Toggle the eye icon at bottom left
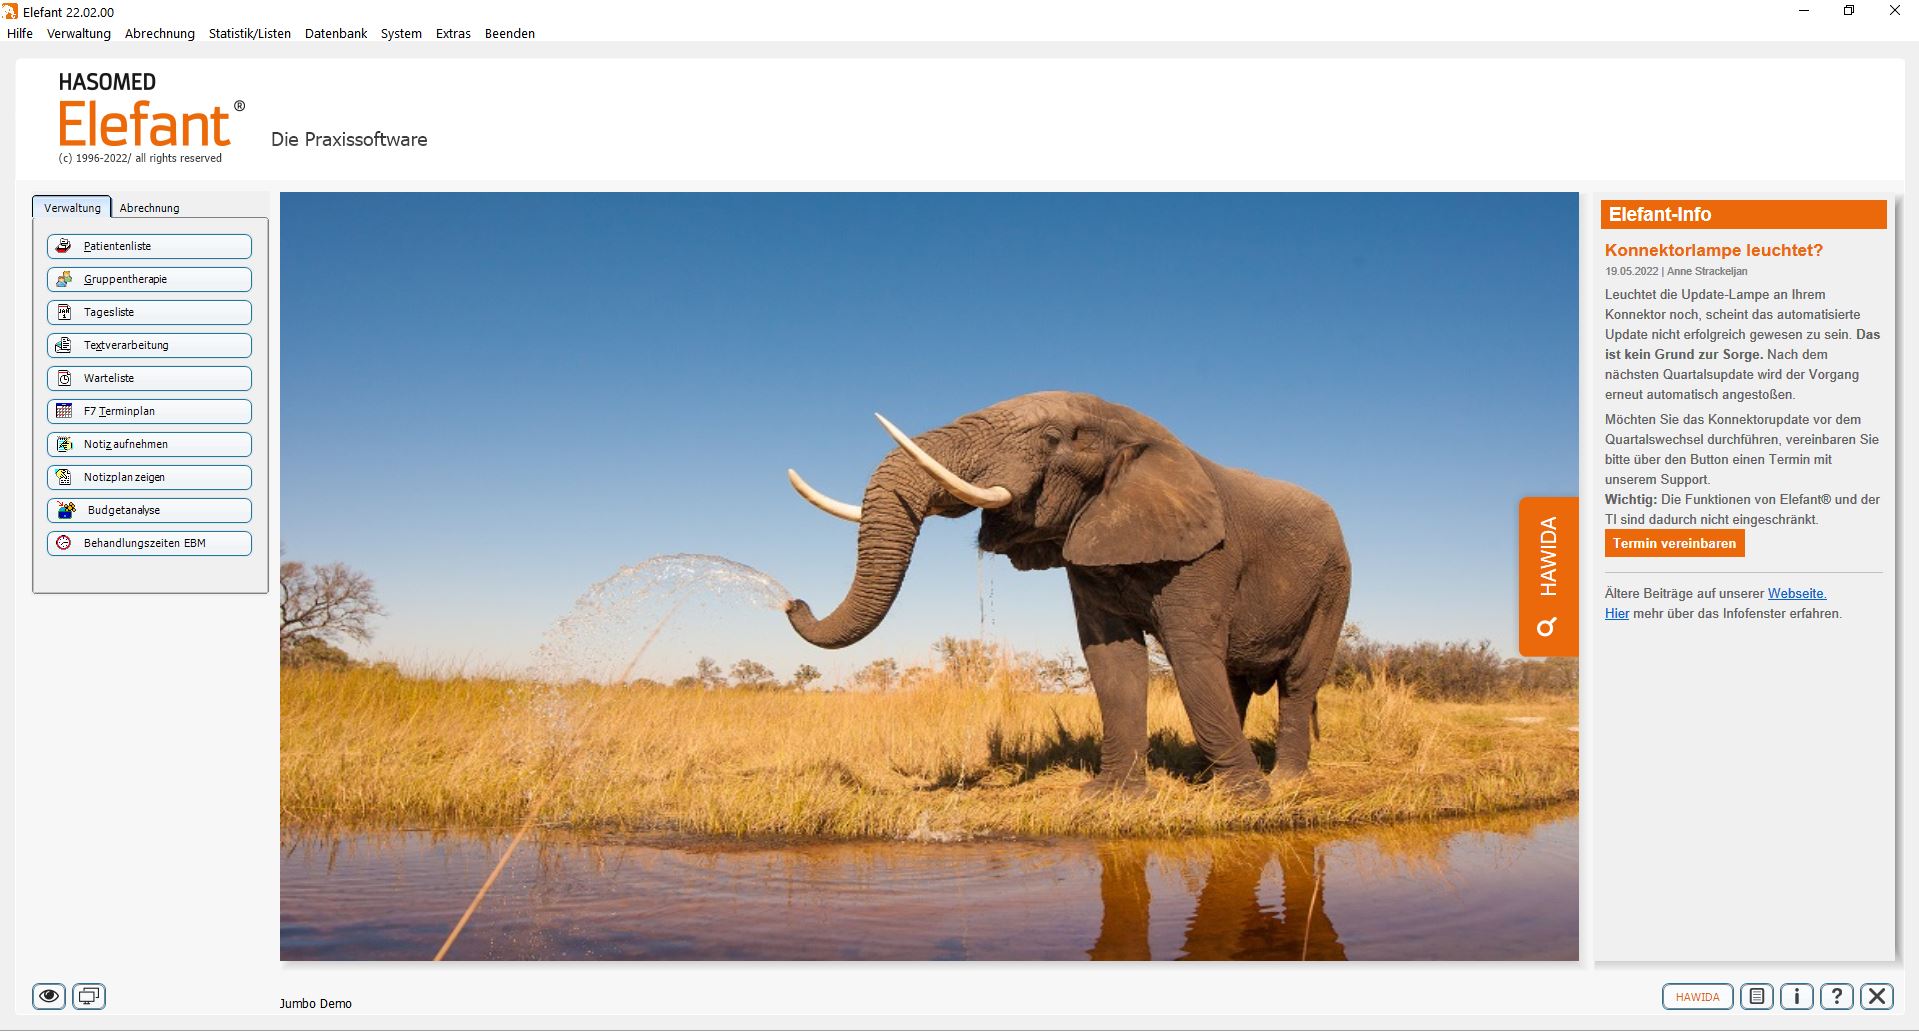Image resolution: width=1919 pixels, height=1033 pixels. (49, 996)
